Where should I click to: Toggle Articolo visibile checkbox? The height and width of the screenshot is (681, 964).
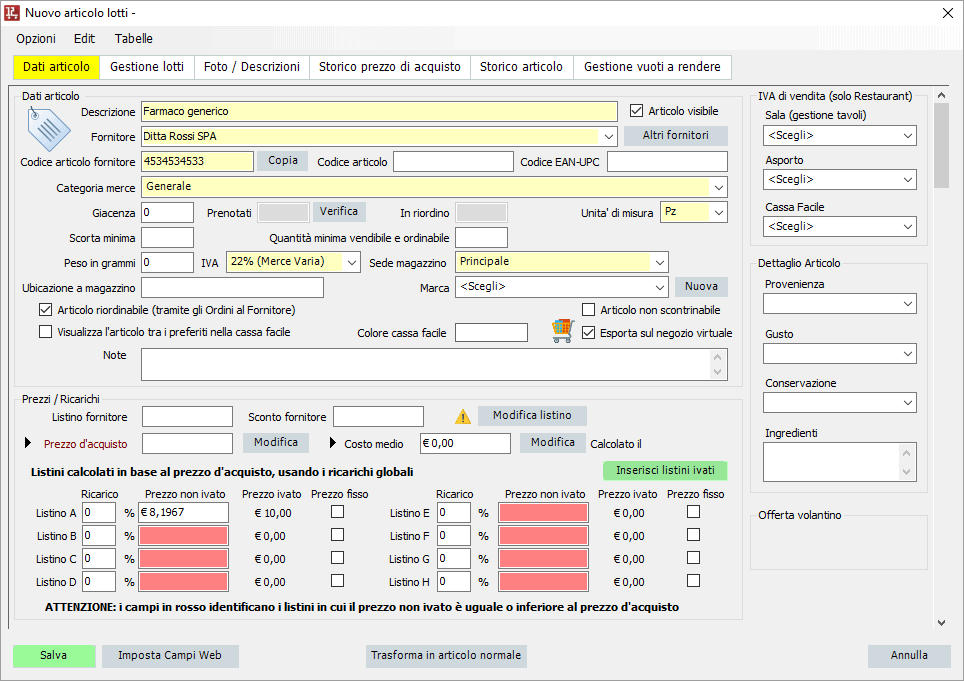click(636, 111)
